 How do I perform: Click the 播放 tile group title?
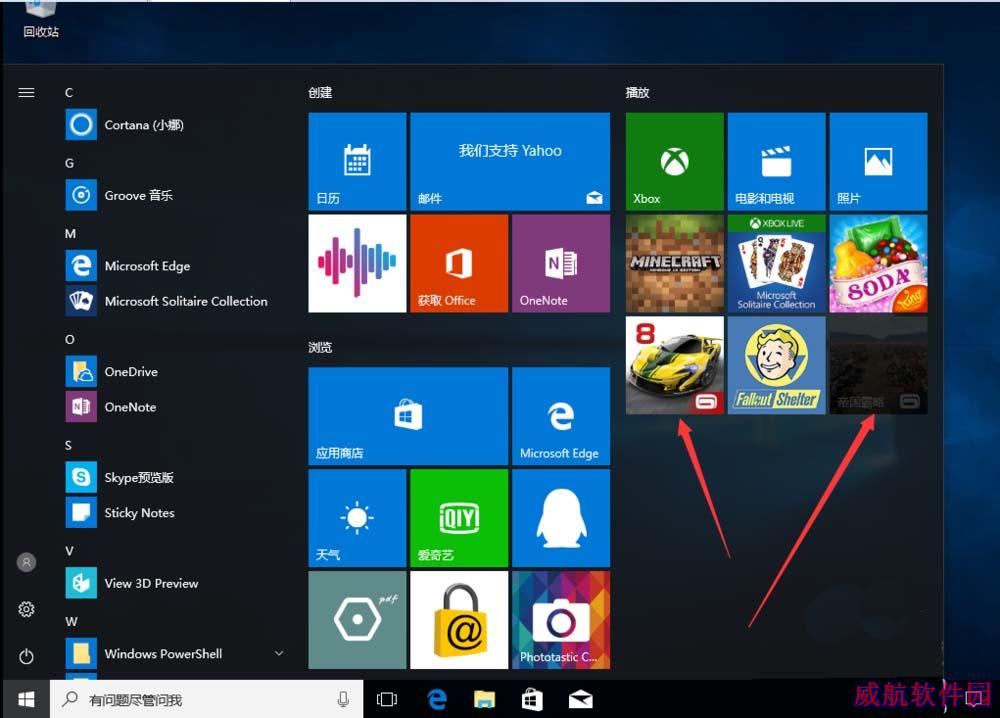[x=637, y=92]
